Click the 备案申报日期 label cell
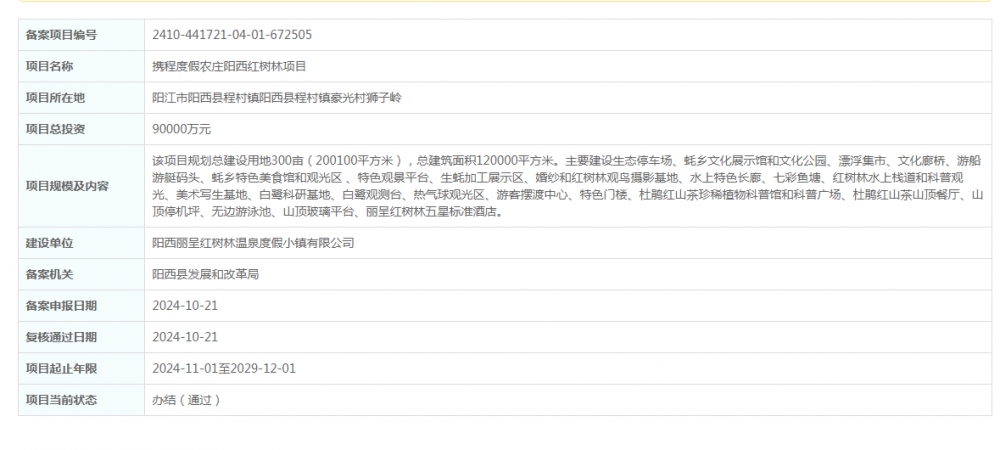The image size is (1000, 450). [x=82, y=305]
